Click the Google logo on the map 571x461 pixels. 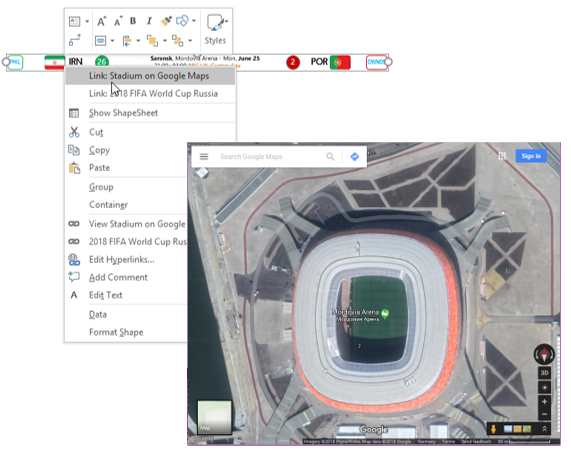point(373,430)
